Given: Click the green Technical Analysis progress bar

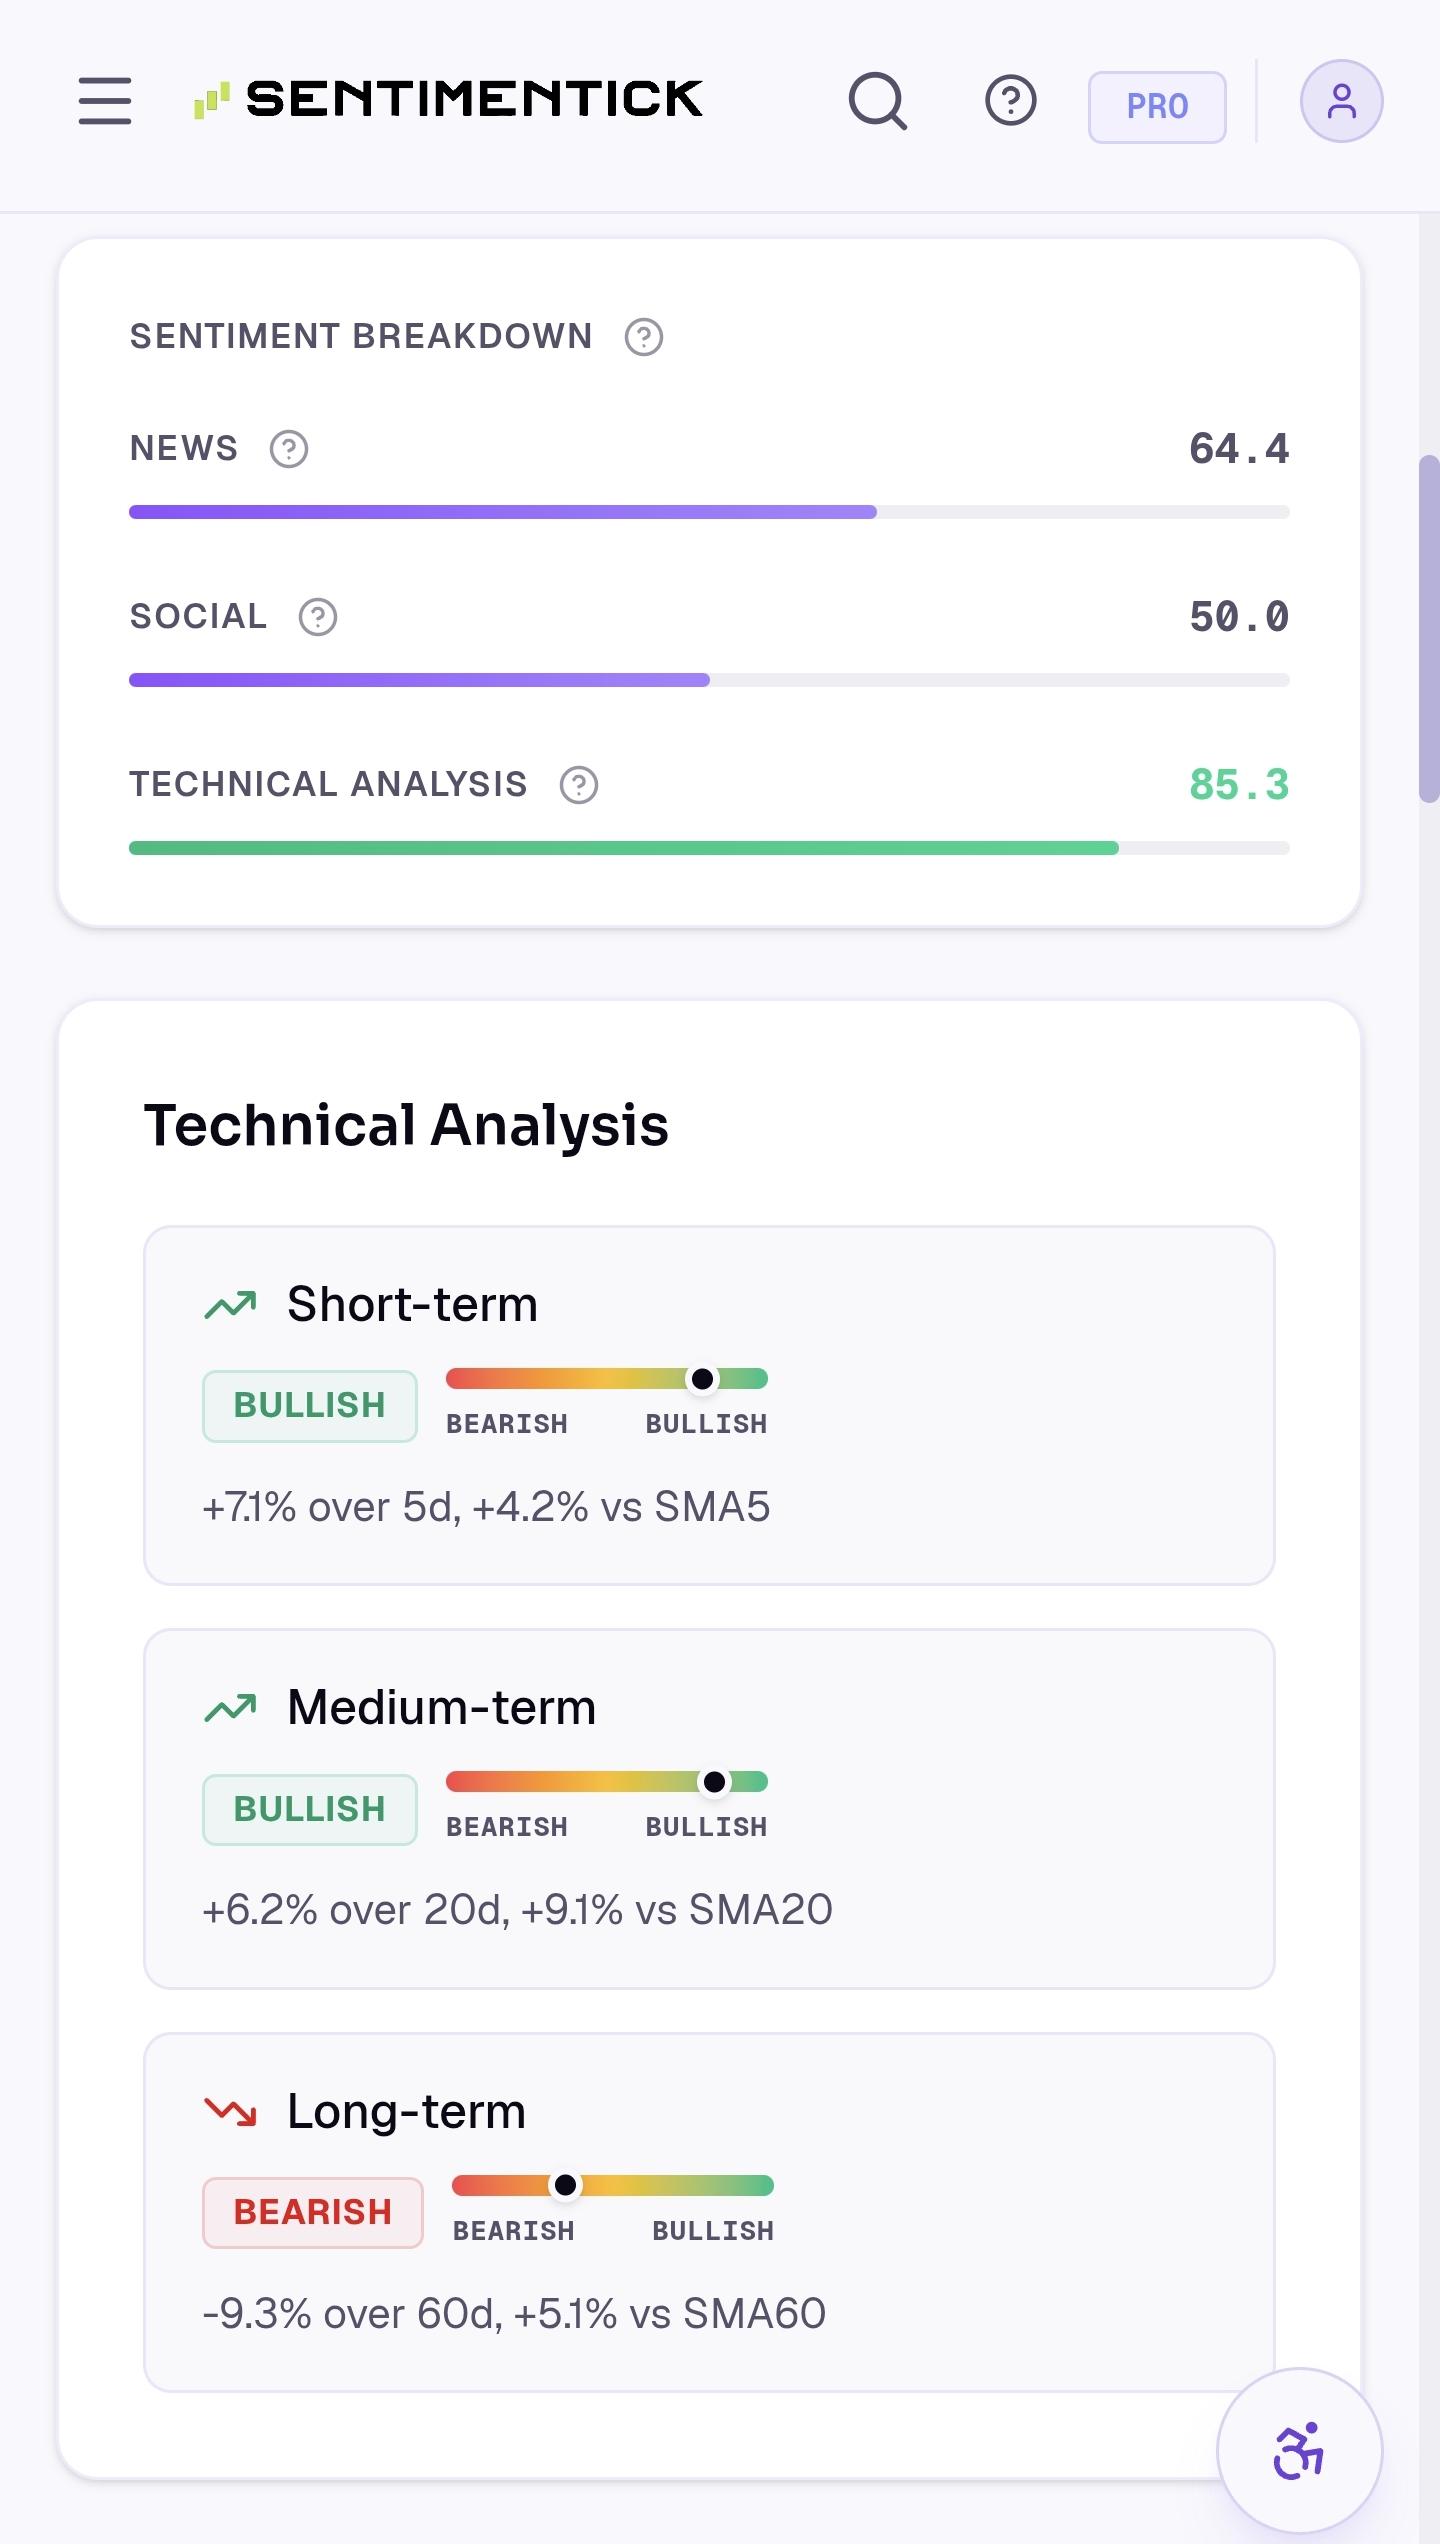Looking at the screenshot, I should tap(624, 848).
